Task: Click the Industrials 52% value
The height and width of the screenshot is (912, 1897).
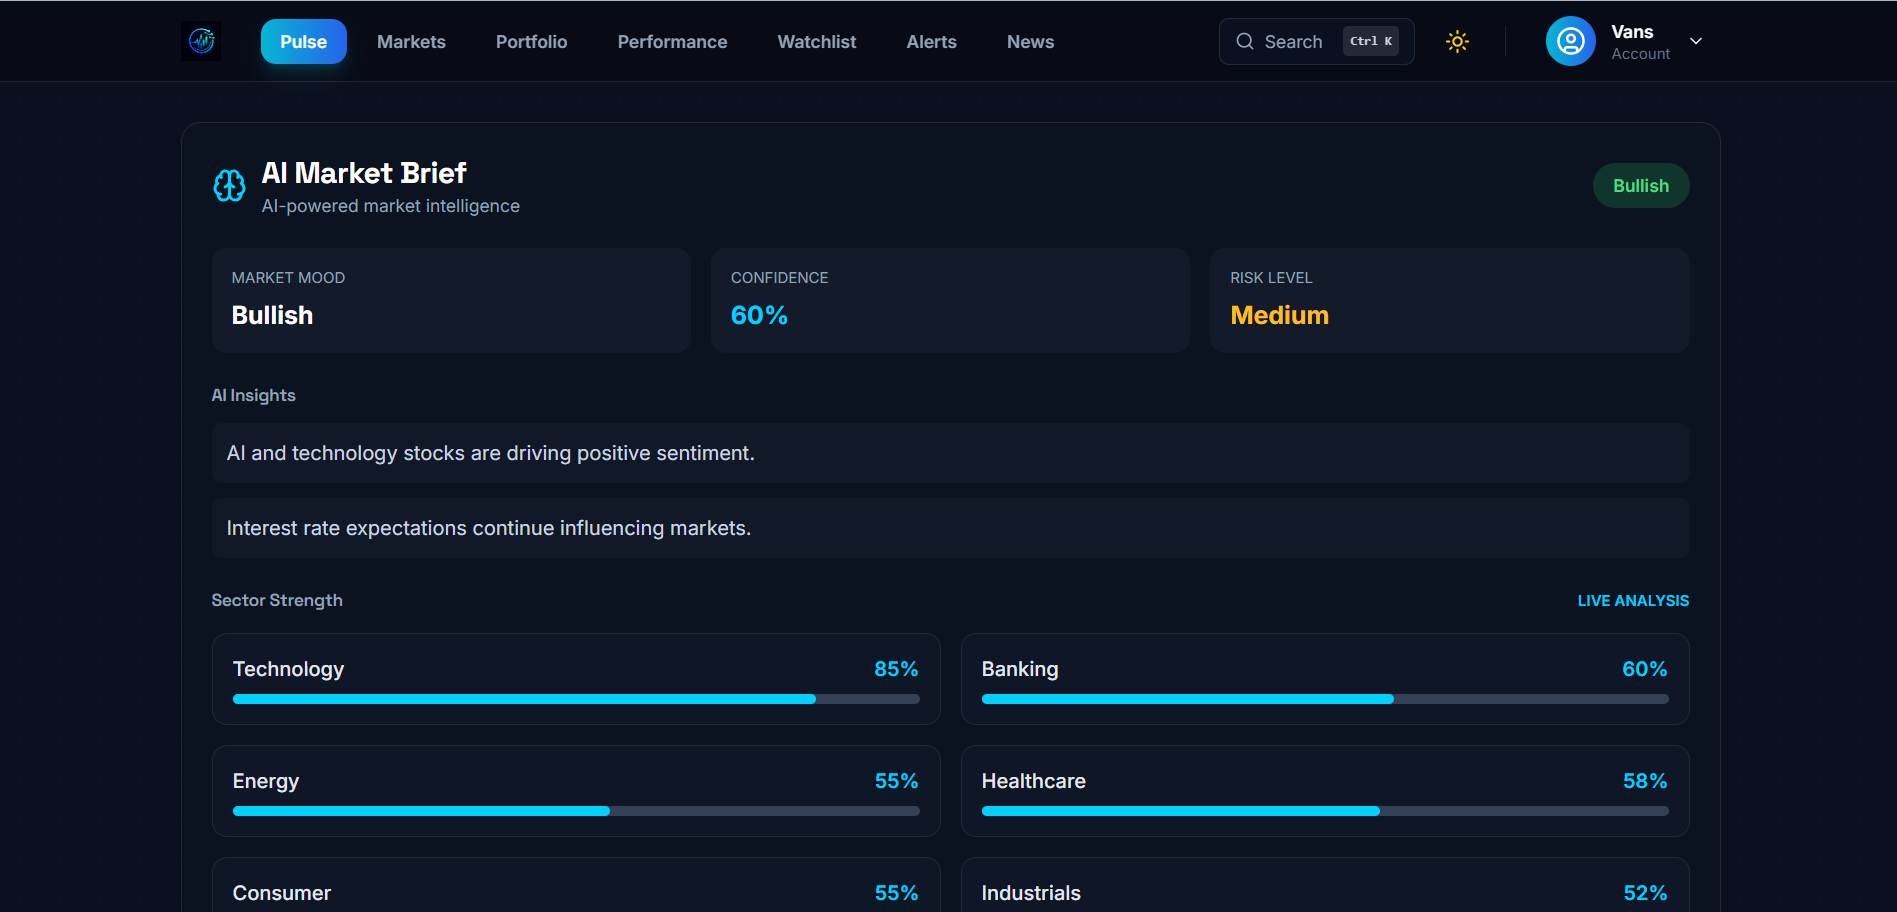Action: [1644, 893]
